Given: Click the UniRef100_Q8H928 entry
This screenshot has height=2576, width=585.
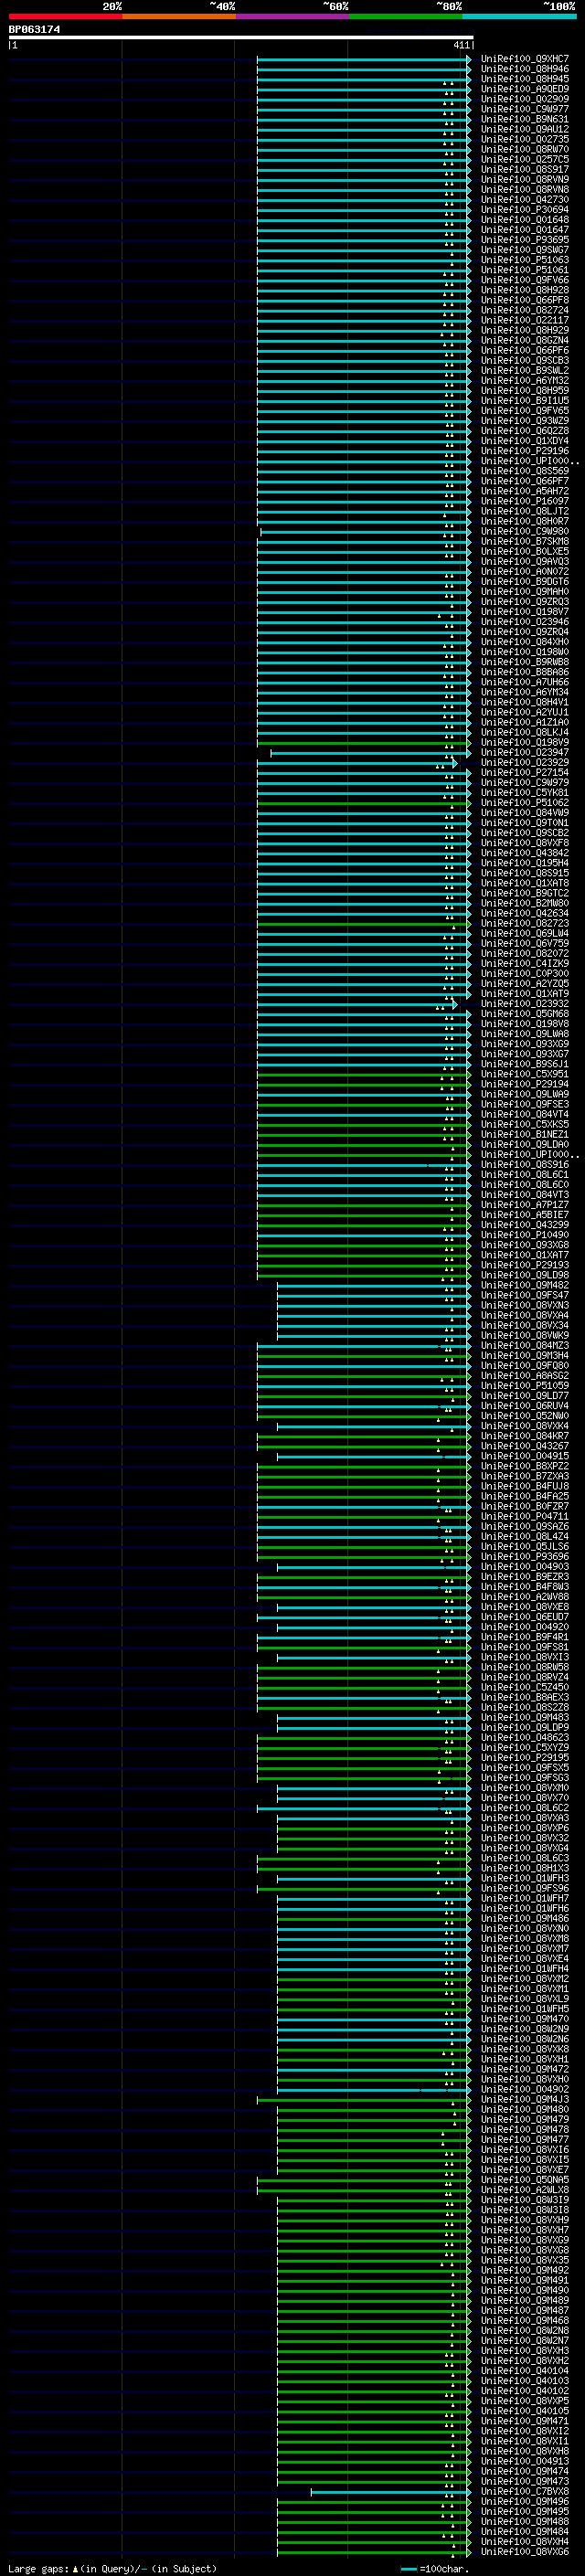Looking at the screenshot, I should (525, 290).
